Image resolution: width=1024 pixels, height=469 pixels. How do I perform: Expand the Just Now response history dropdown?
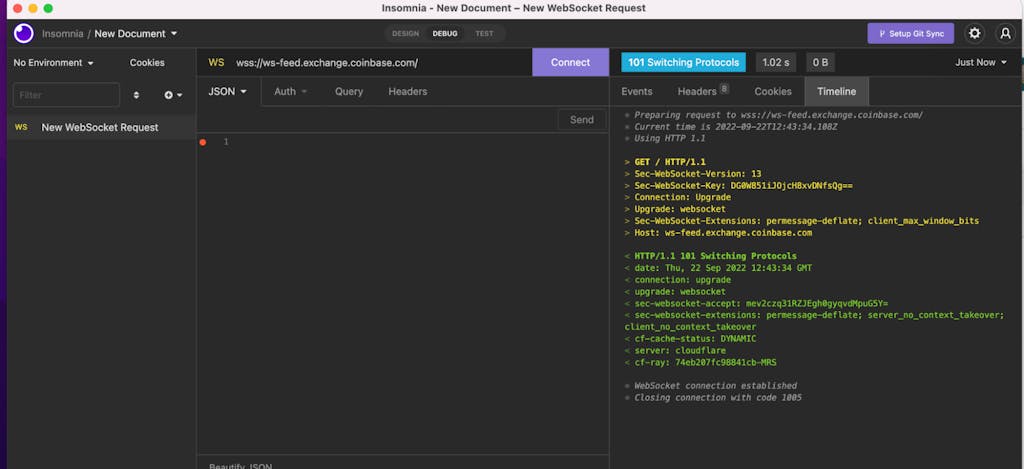point(981,62)
